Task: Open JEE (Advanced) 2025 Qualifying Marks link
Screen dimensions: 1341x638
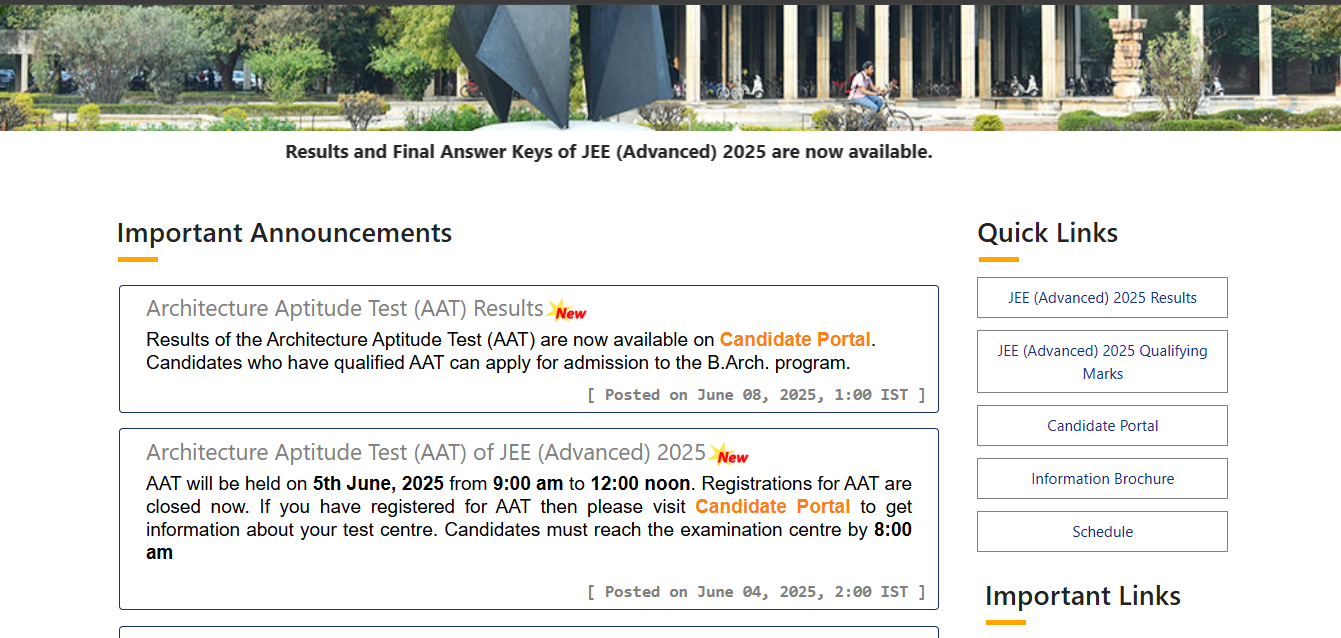Action: (x=1102, y=362)
